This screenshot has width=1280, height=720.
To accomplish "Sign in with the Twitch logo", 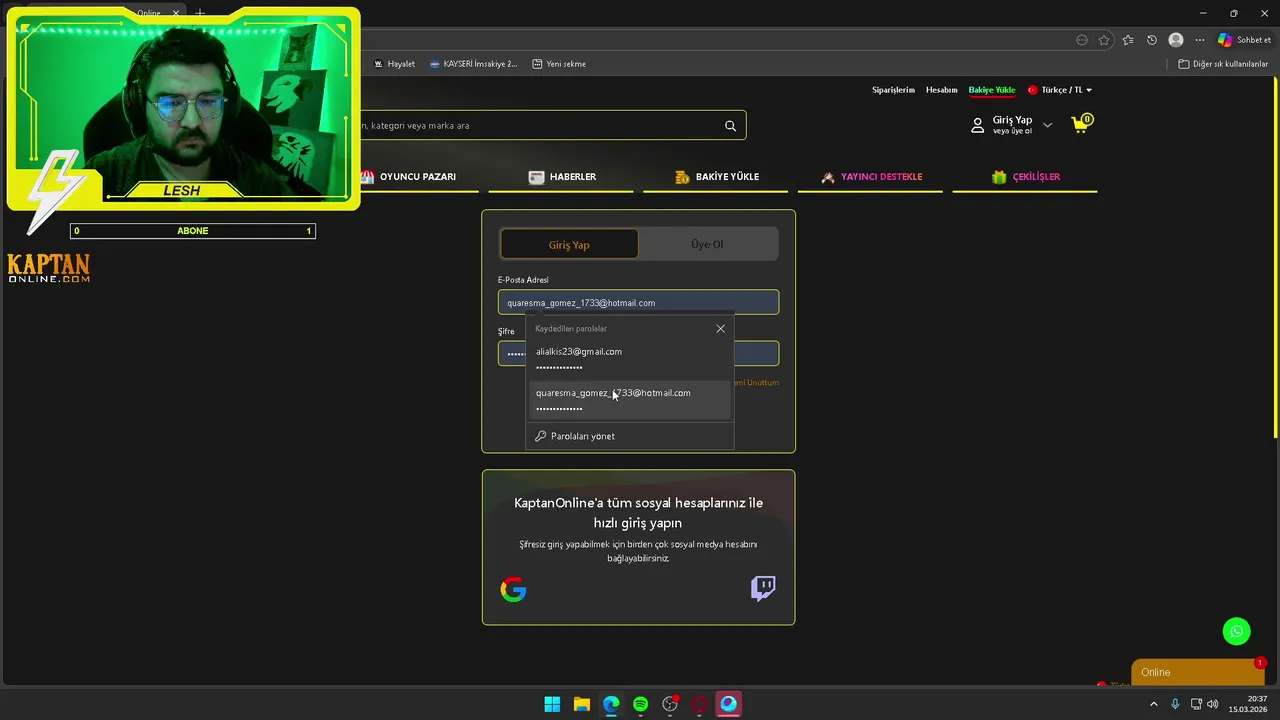I will (763, 588).
